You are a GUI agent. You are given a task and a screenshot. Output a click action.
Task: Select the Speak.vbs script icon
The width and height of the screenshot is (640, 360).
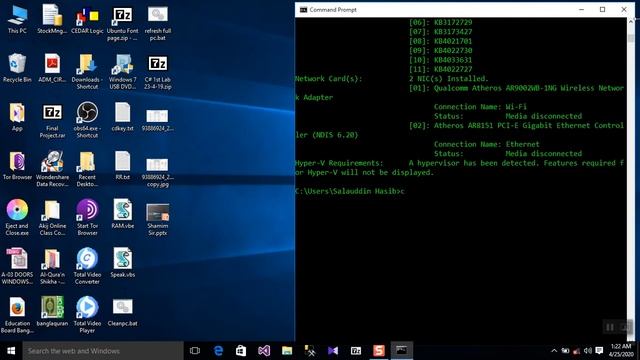pos(122,263)
